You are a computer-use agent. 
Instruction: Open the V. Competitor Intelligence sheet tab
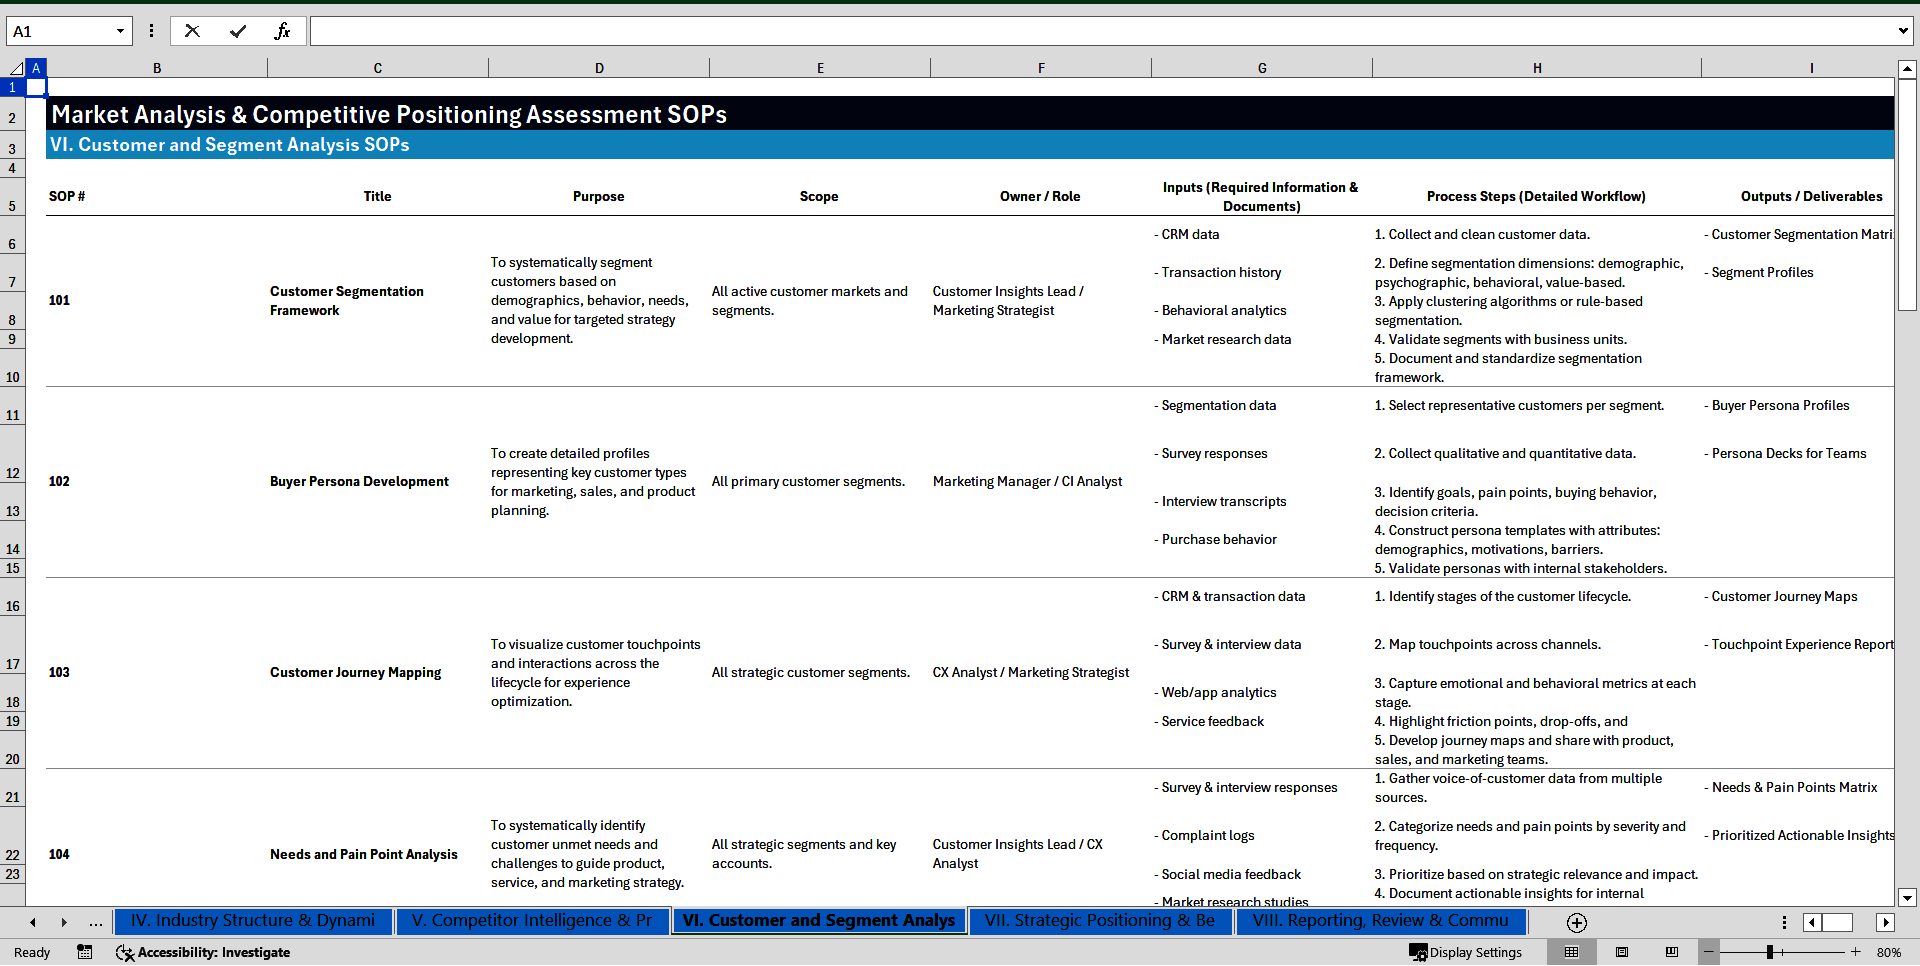pyautogui.click(x=532, y=921)
